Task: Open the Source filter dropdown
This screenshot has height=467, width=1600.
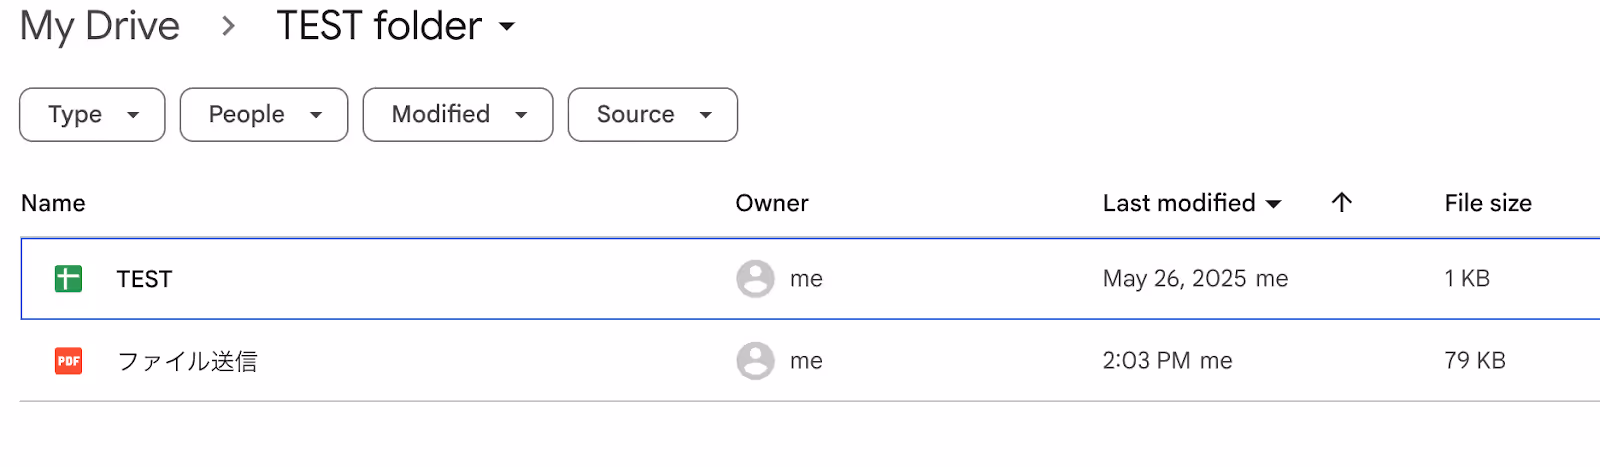Action: pyautogui.click(x=653, y=115)
